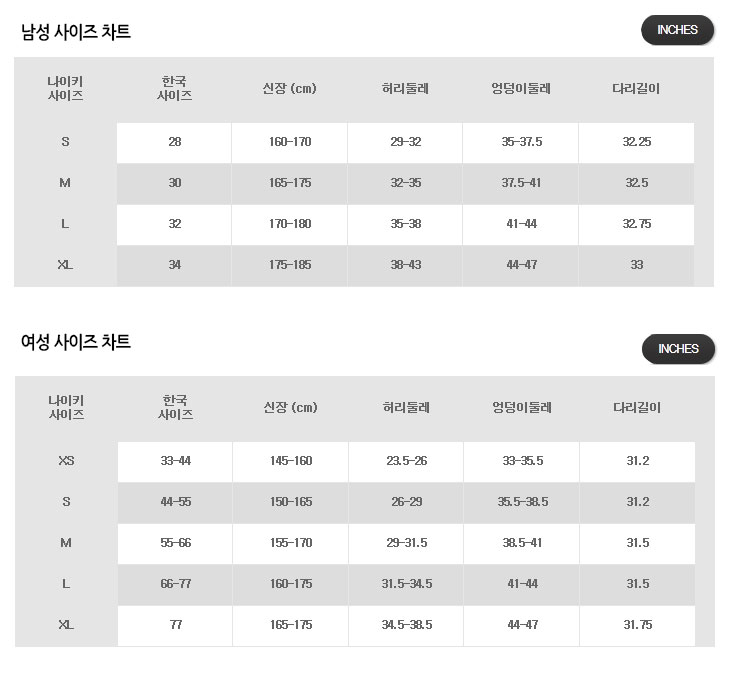Select men's leg length 33 cell
The width and height of the screenshot is (730, 680).
click(637, 265)
